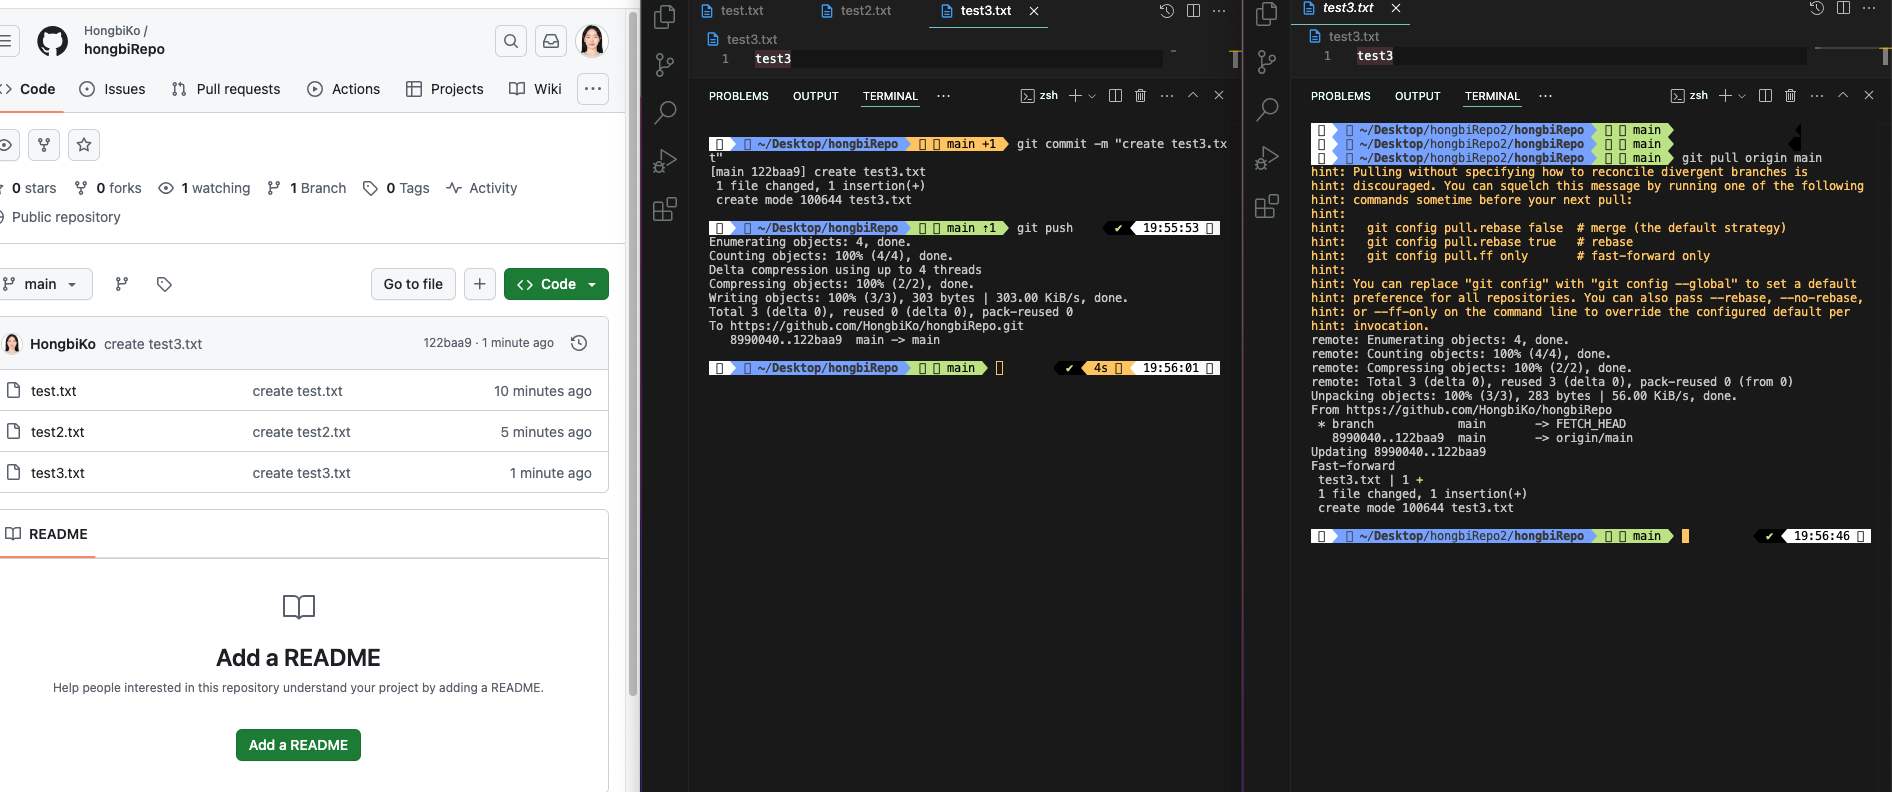The image size is (1892, 792).
Task: Open GitHub homepage logo
Action: click(x=53, y=41)
